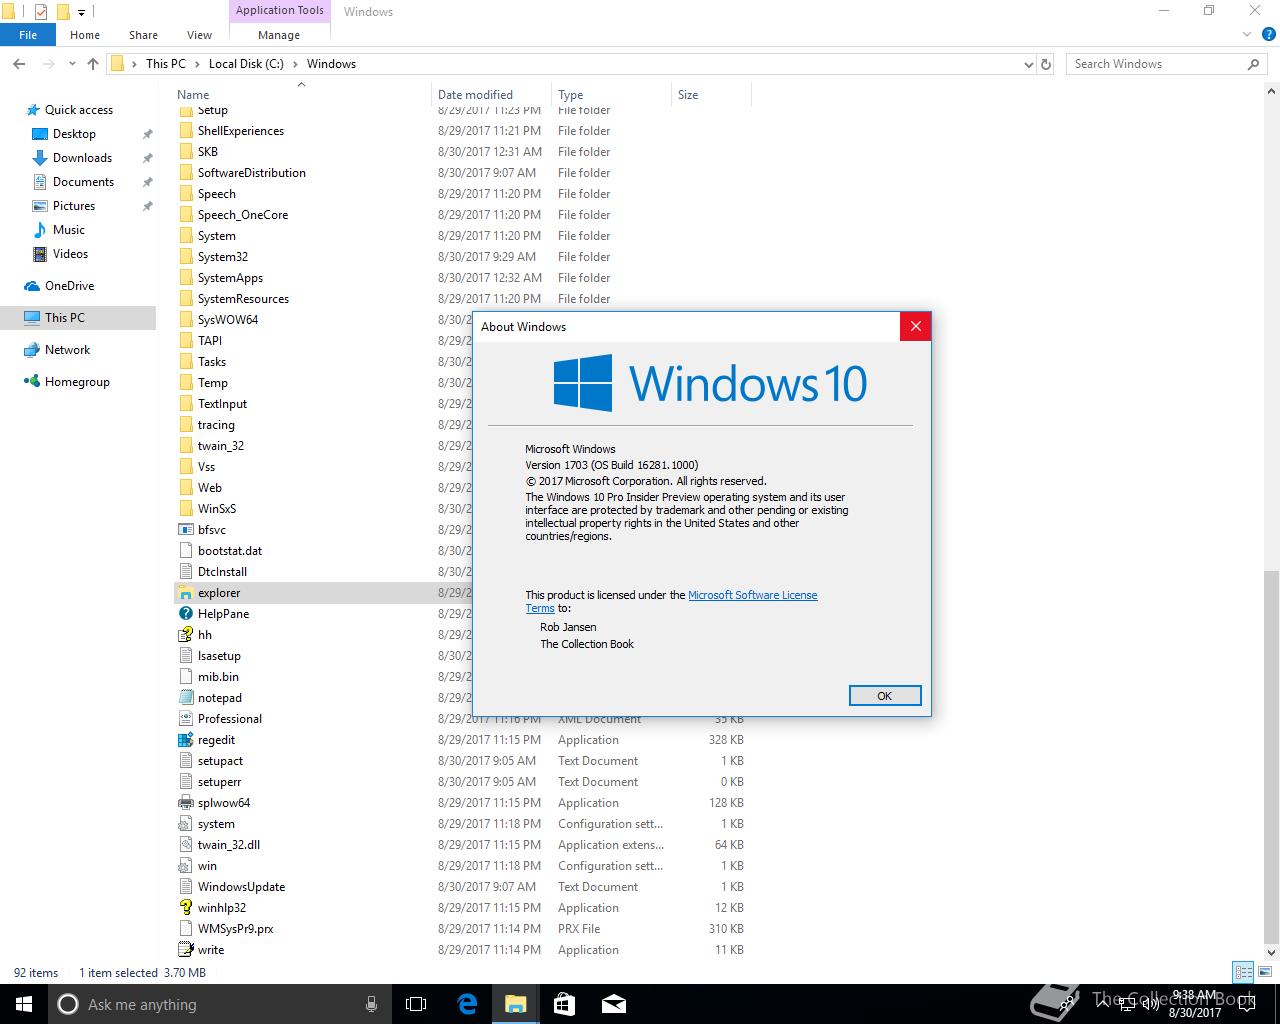Open Quick access in navigation pane
This screenshot has width=1280, height=1024.
point(79,110)
